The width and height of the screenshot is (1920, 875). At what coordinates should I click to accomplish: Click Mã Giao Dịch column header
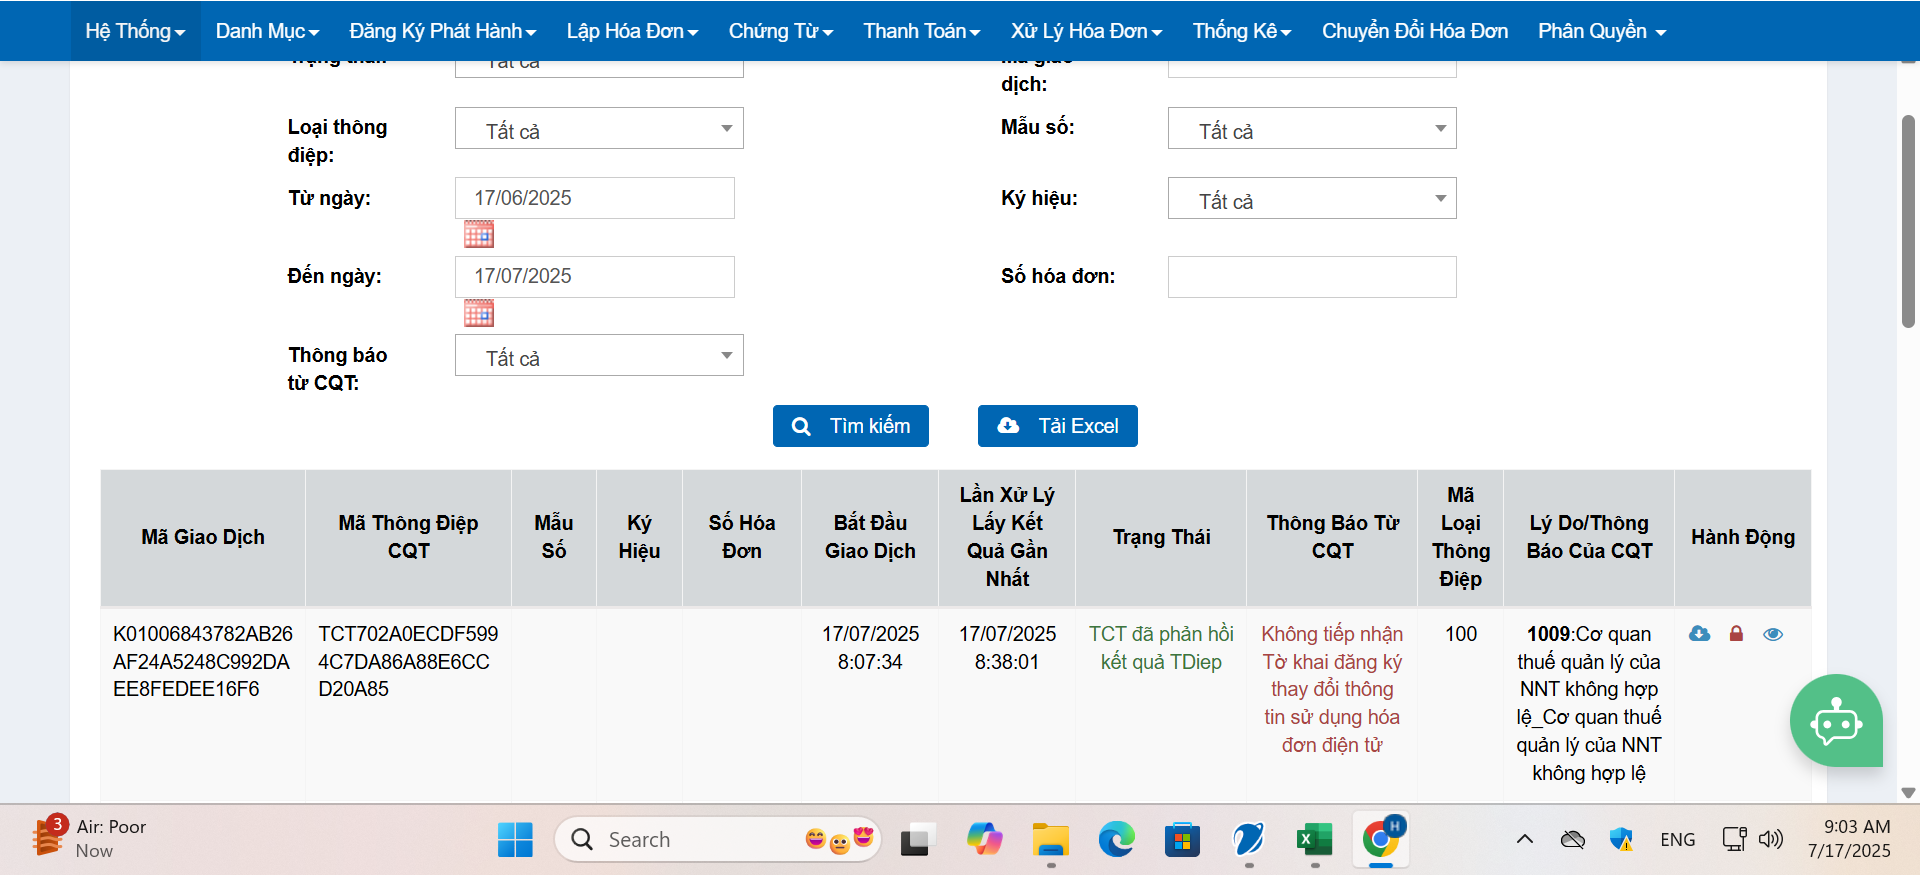[203, 537]
